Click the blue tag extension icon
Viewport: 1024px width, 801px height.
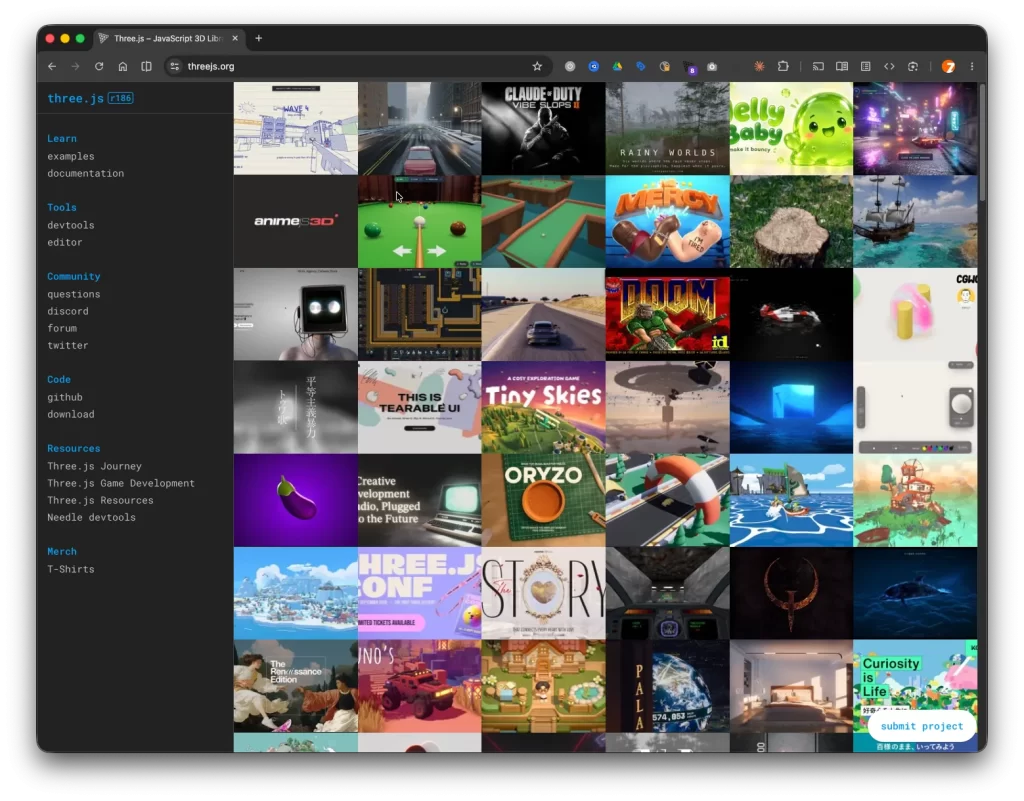pos(641,66)
